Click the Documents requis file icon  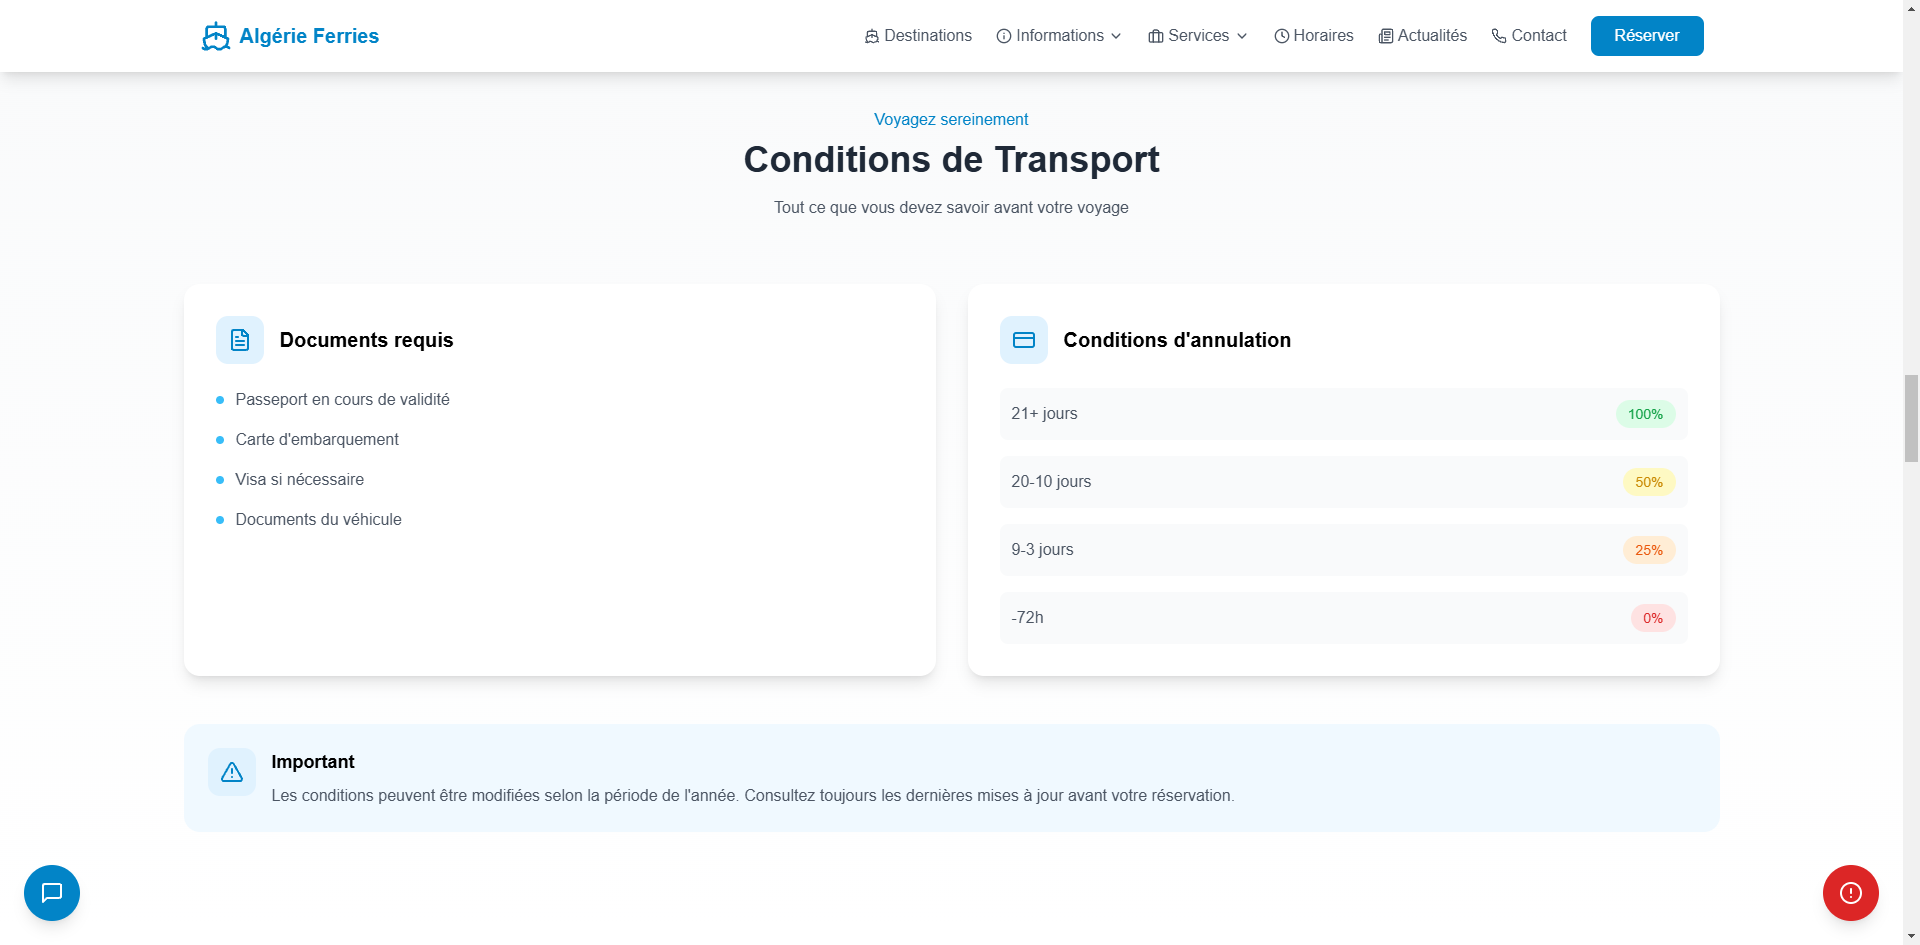point(240,340)
